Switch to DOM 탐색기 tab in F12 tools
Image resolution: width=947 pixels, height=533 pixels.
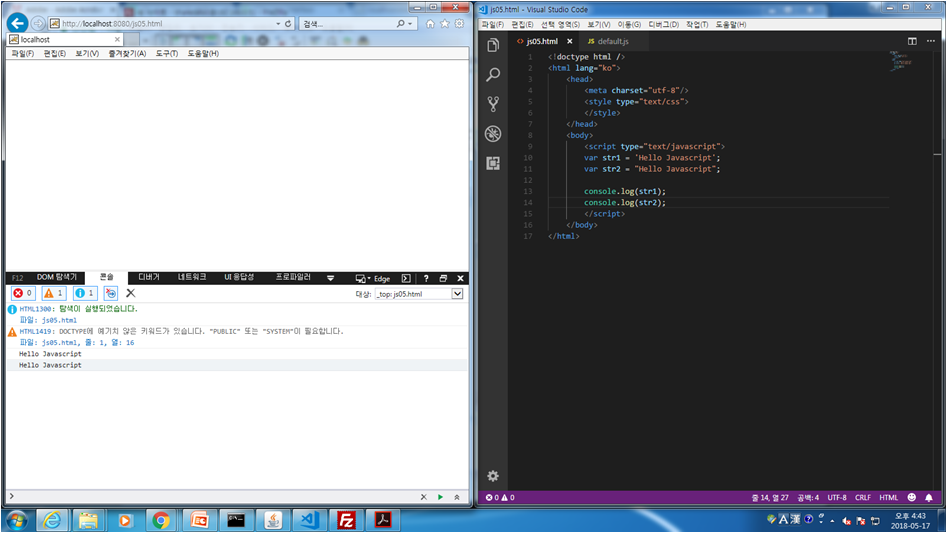pos(57,277)
